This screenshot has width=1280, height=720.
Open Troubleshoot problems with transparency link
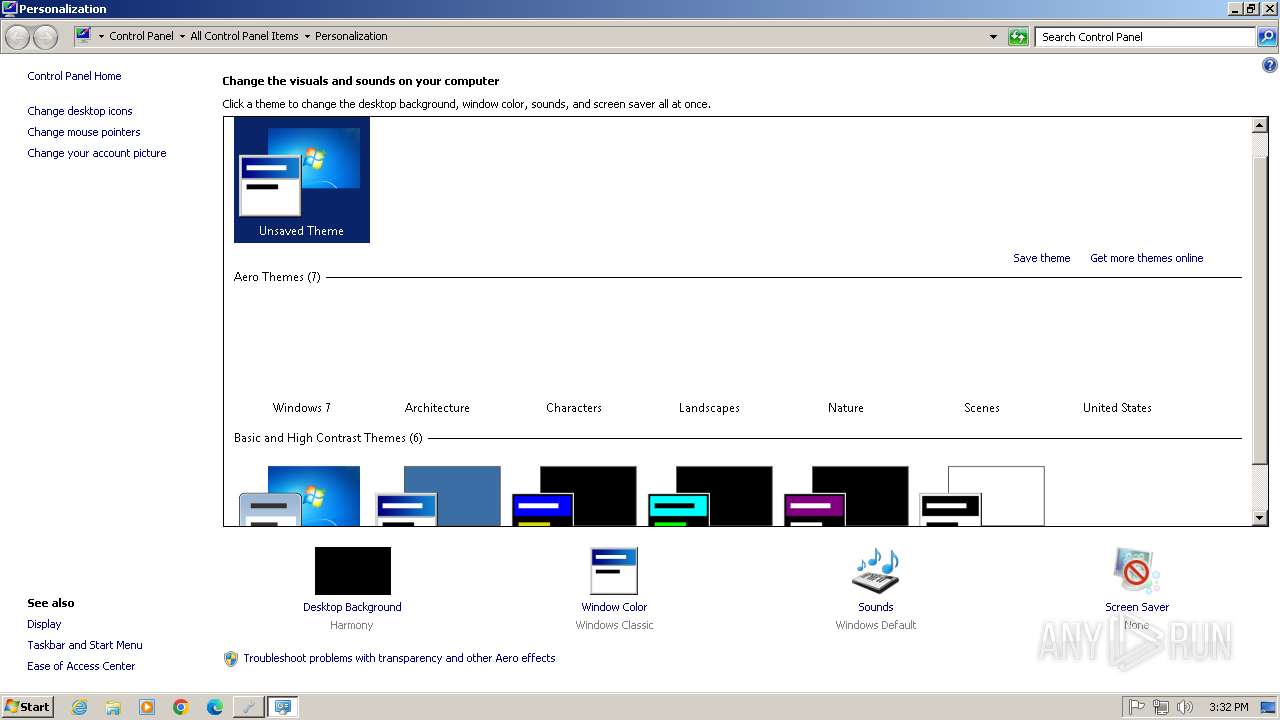pyautogui.click(x=399, y=658)
